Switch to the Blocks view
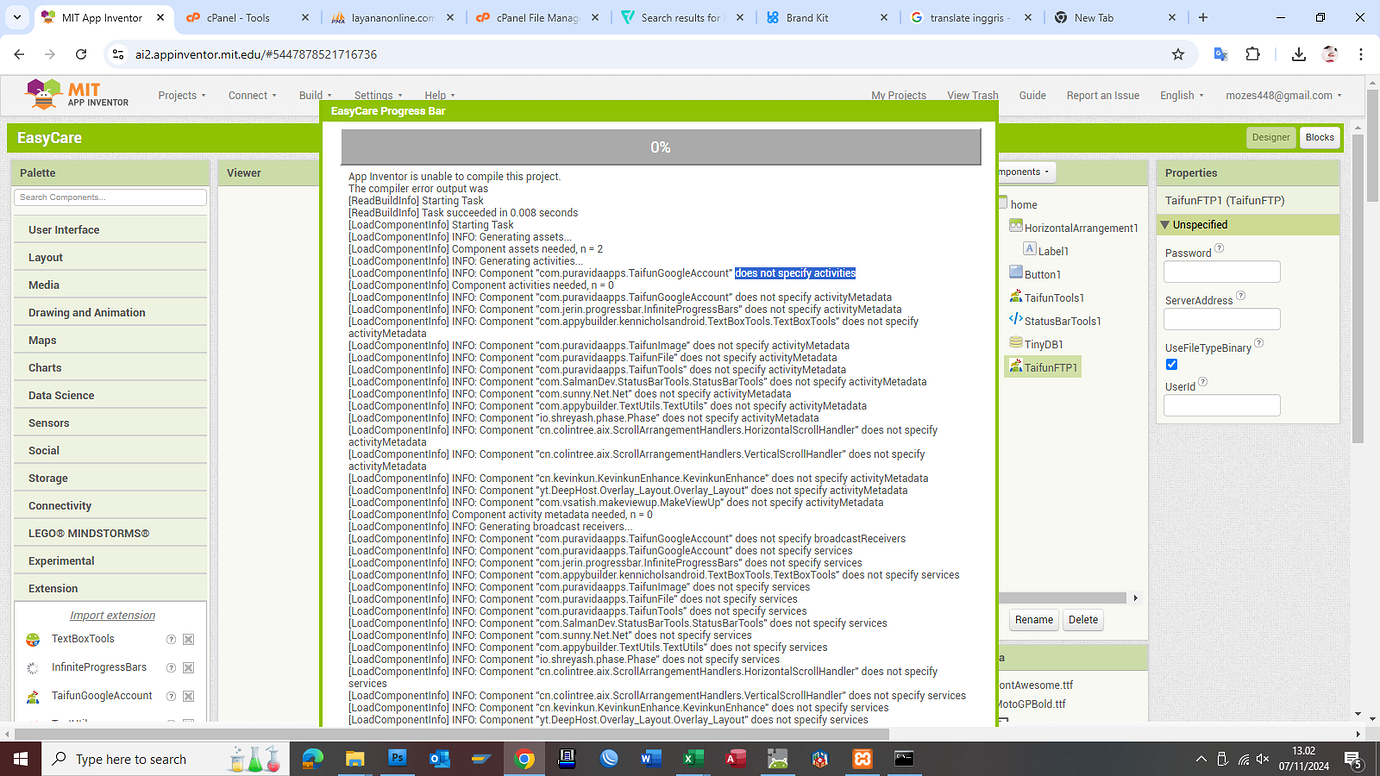The width and height of the screenshot is (1380, 776). (1320, 137)
